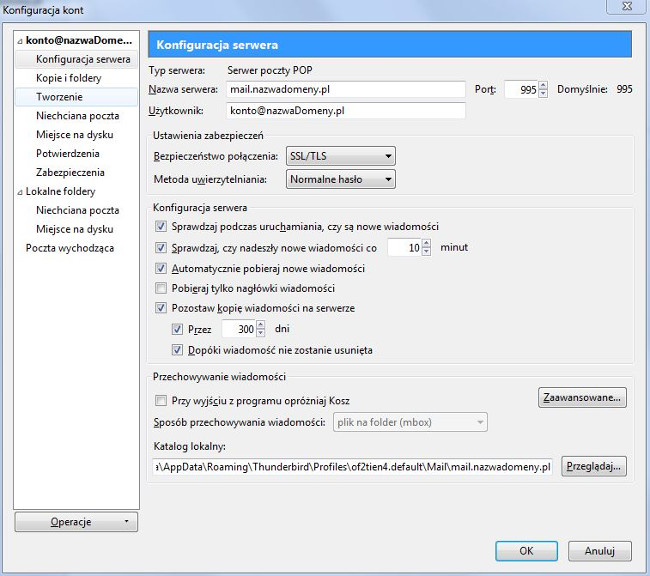Open Sposób przechowywania wiadomości dropdown
The height and width of the screenshot is (576, 650).
click(x=410, y=422)
